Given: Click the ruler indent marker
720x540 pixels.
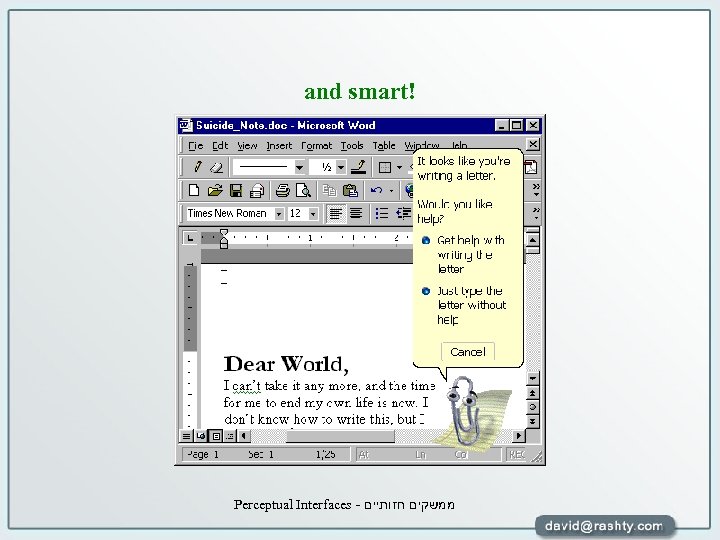Looking at the screenshot, I should 224,238.
